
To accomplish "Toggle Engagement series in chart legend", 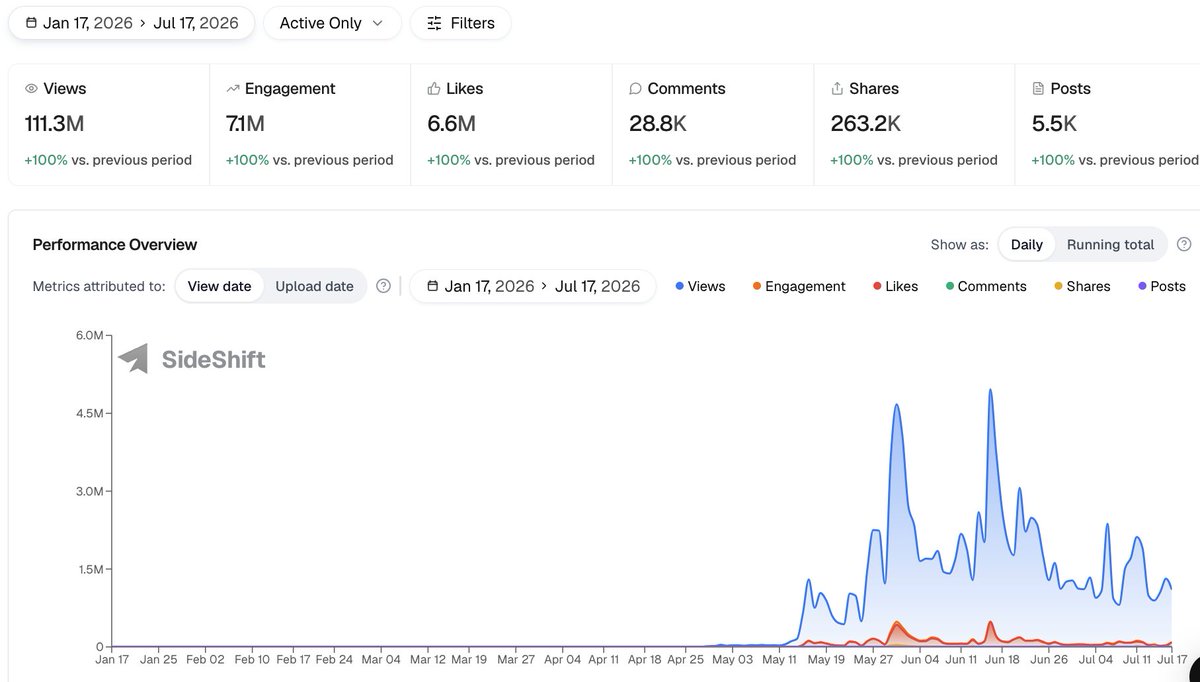I will click(x=798, y=286).
